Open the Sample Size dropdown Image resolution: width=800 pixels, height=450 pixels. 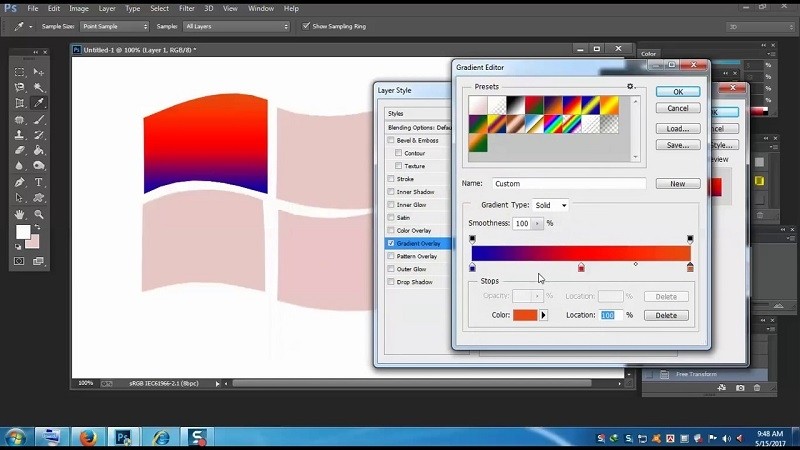[x=114, y=26]
